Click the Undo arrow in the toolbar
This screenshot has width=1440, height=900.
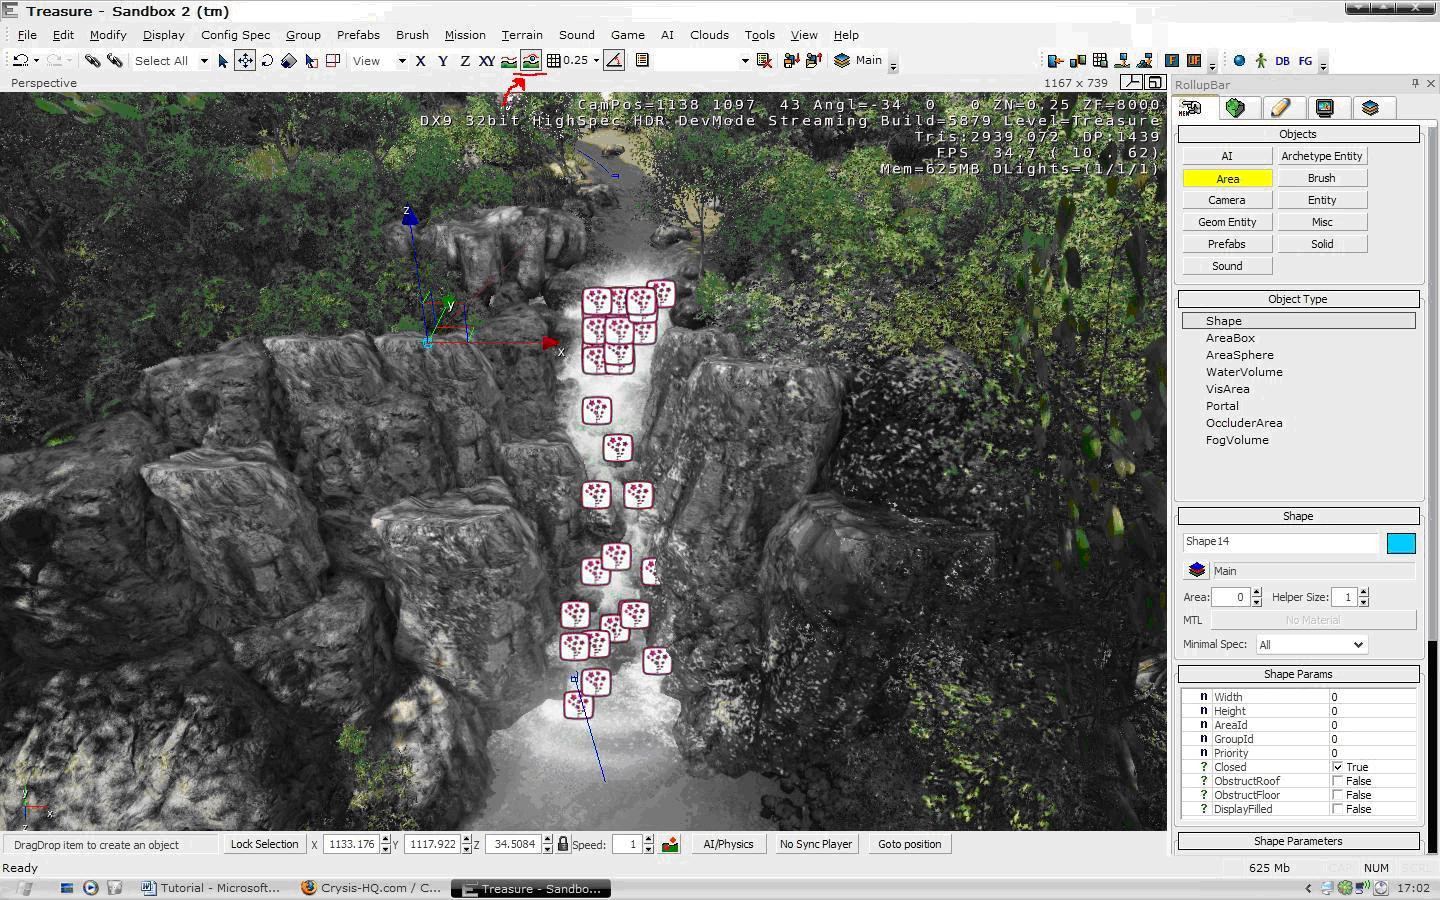coord(19,61)
